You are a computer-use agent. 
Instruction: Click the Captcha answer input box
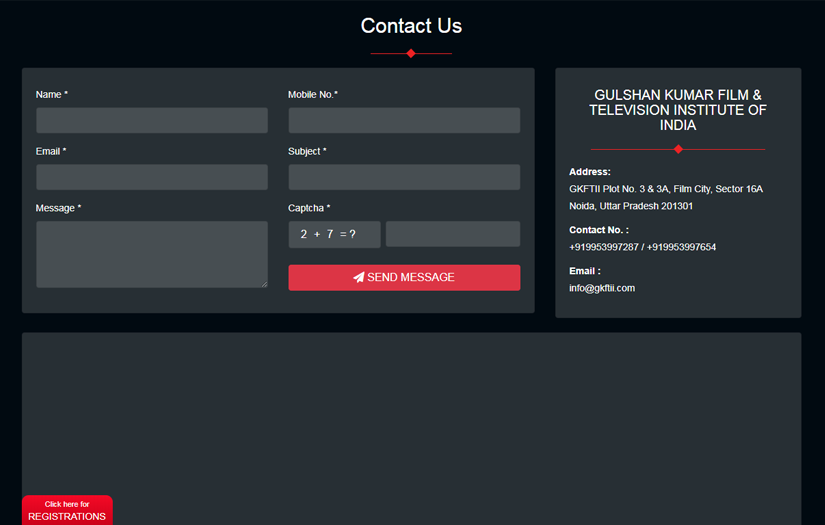click(x=453, y=234)
